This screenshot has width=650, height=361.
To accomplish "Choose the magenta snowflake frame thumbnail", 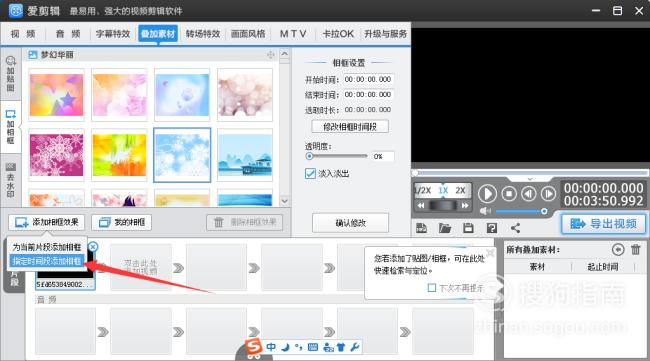I will [x=56, y=155].
